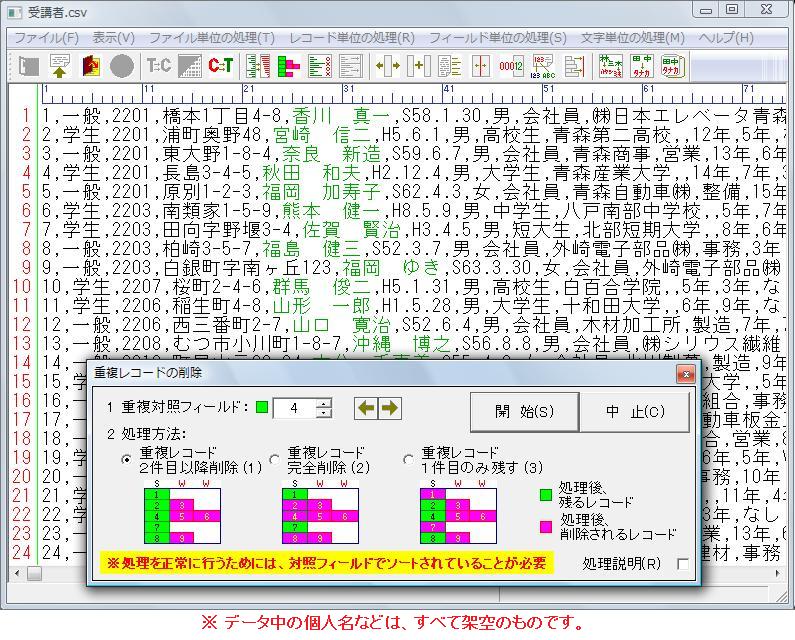Viewport: 795px width, 640px height.
Task: Select 重複レコード 2件目以降削除 (1) radio option
Action: [126, 460]
